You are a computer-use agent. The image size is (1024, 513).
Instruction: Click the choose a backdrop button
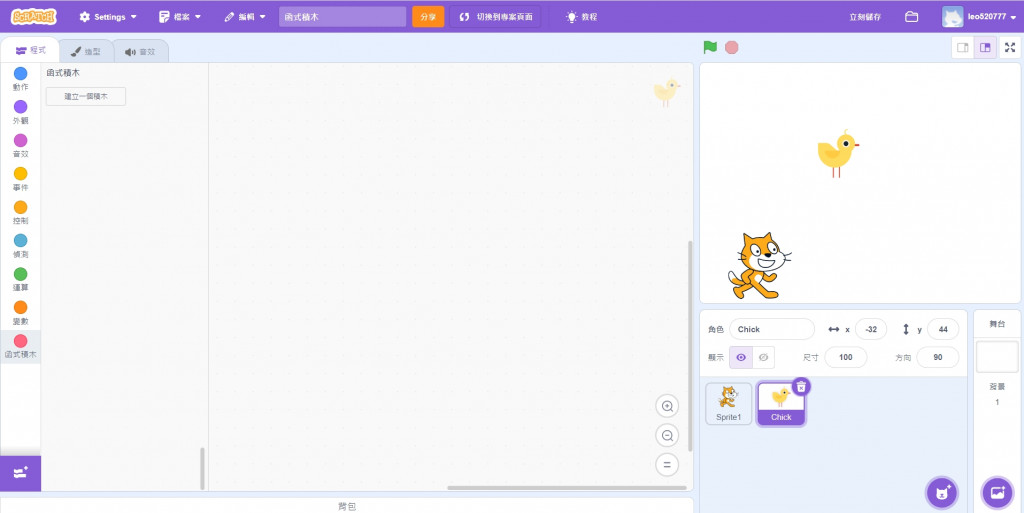click(997, 493)
